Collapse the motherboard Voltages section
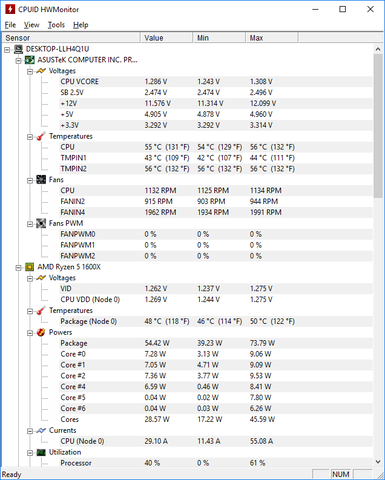The height and width of the screenshot is (480, 385). (30, 71)
